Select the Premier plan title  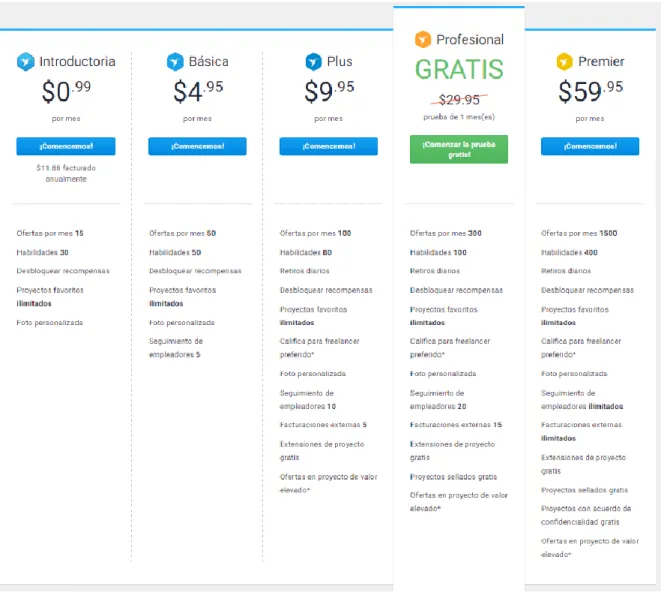click(x=601, y=62)
